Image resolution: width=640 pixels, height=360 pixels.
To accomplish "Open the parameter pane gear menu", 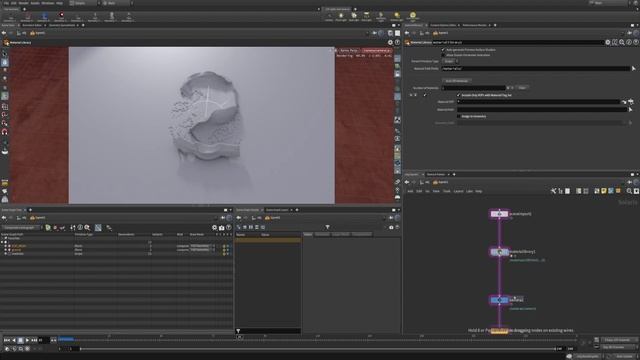I will click(x=608, y=42).
